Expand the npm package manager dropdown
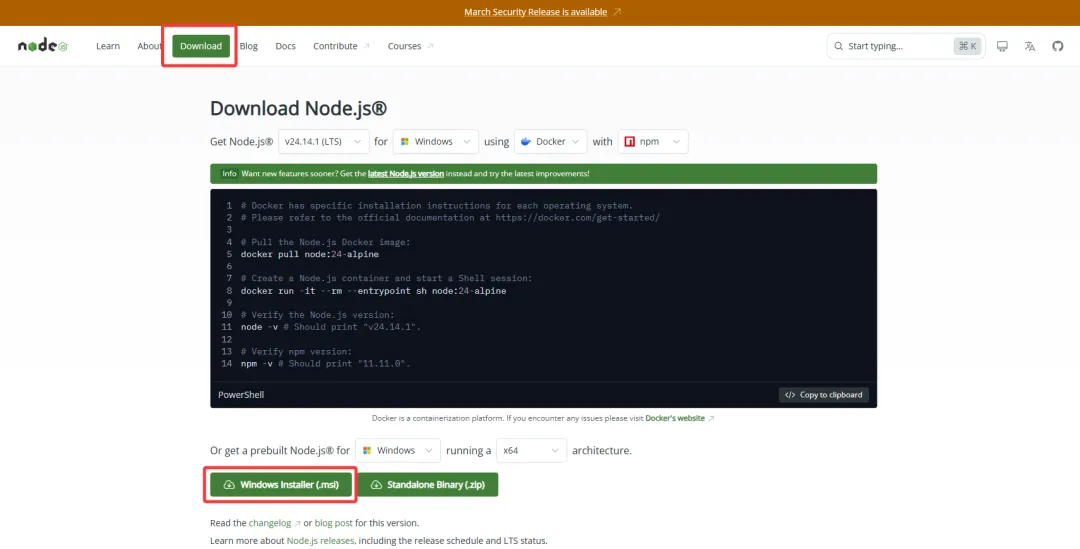The image size is (1080, 549). tap(653, 141)
